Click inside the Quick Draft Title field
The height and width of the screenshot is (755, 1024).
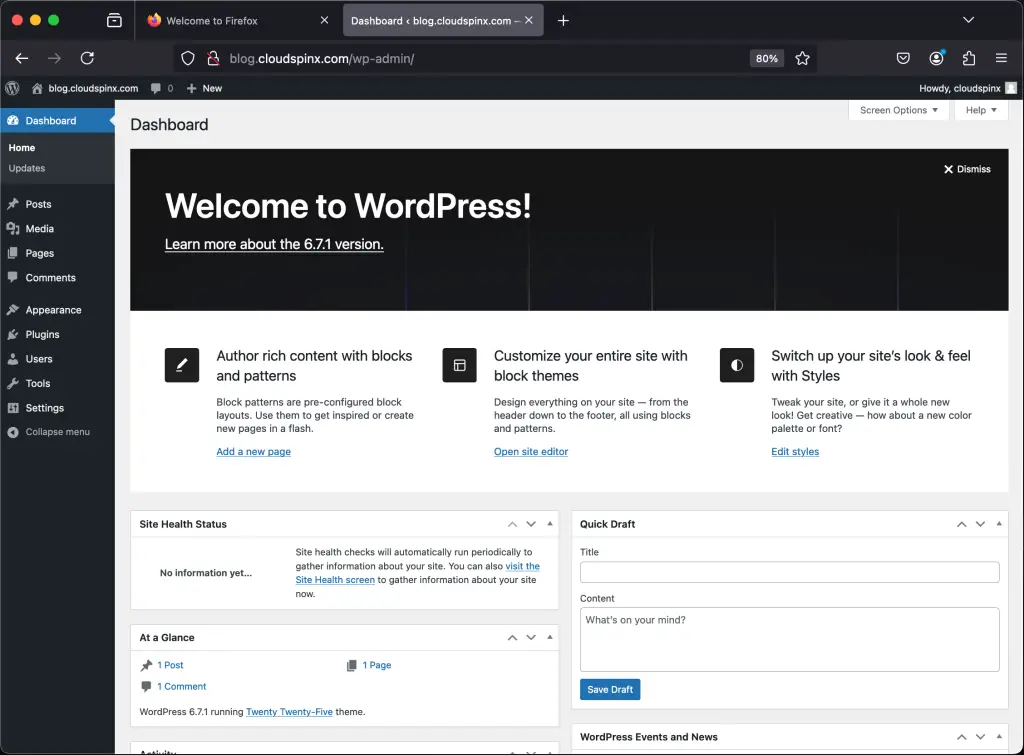pyautogui.click(x=789, y=571)
